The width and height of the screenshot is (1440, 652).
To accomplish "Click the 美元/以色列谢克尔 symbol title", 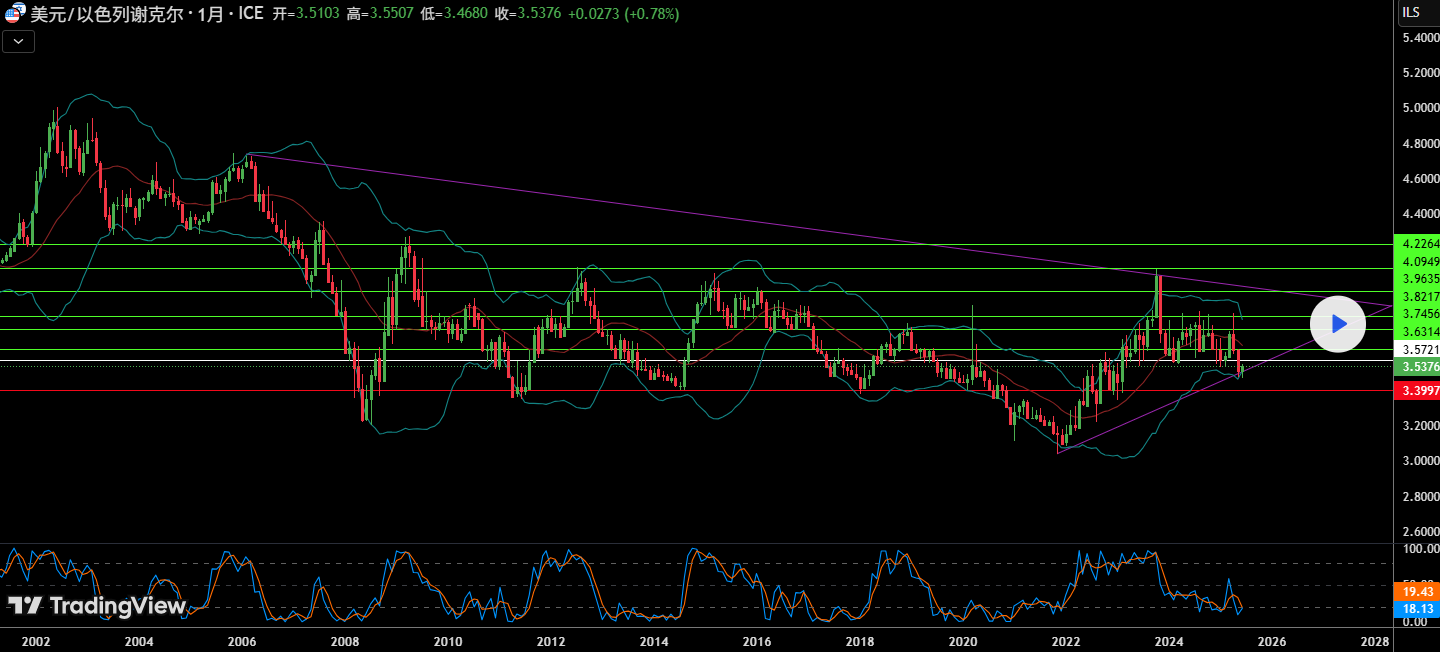I will 106,14.
